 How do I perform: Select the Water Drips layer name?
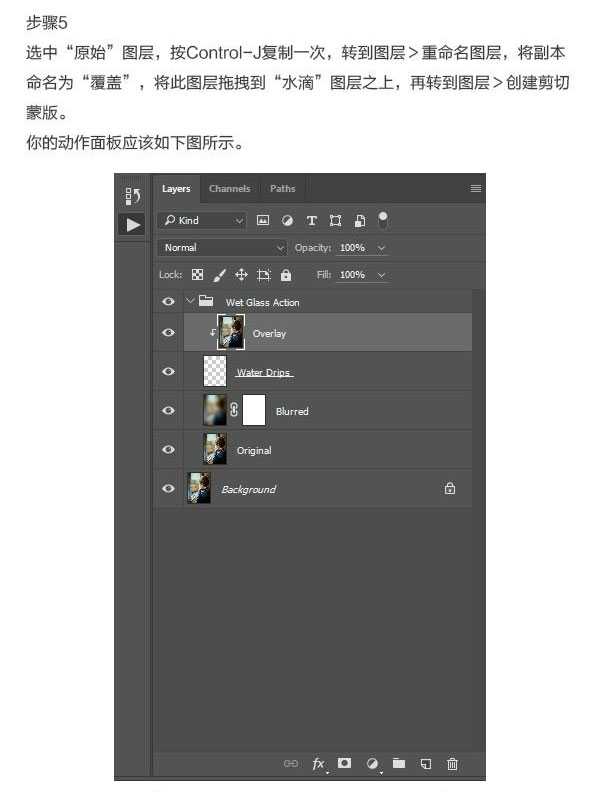pos(264,372)
